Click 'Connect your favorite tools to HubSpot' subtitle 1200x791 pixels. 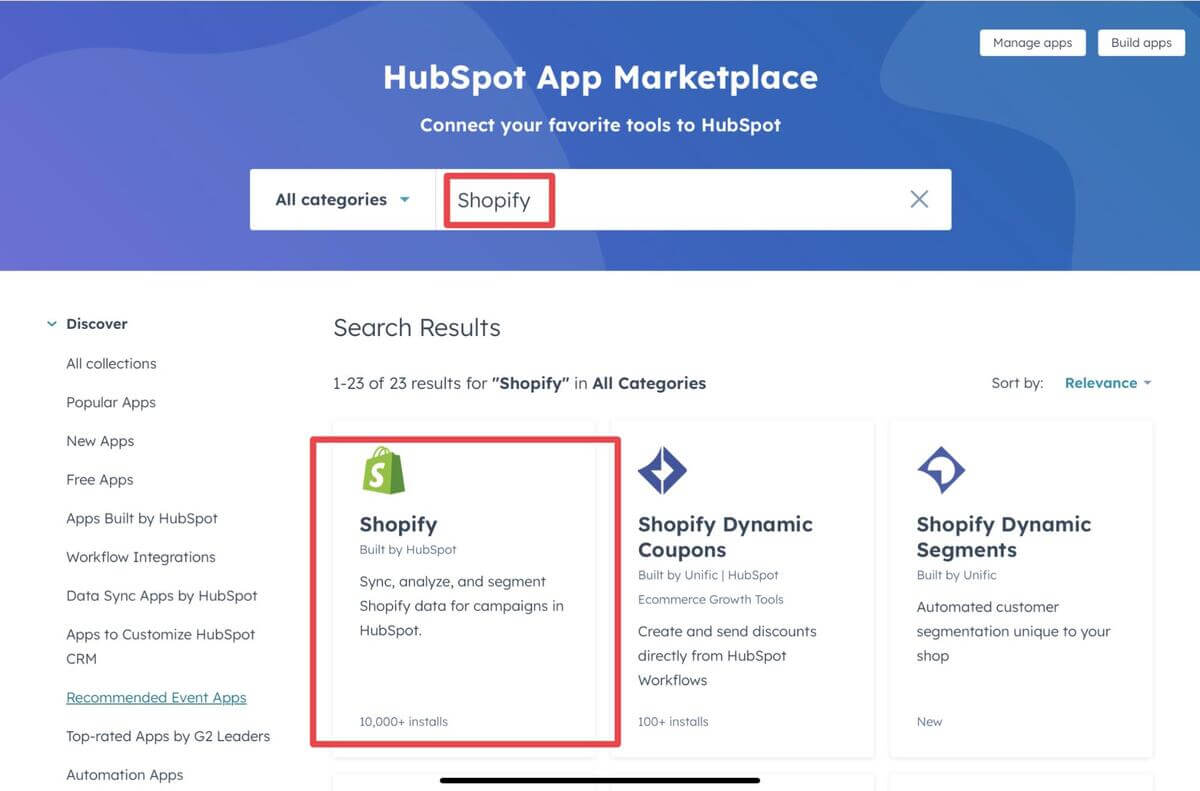pos(600,125)
